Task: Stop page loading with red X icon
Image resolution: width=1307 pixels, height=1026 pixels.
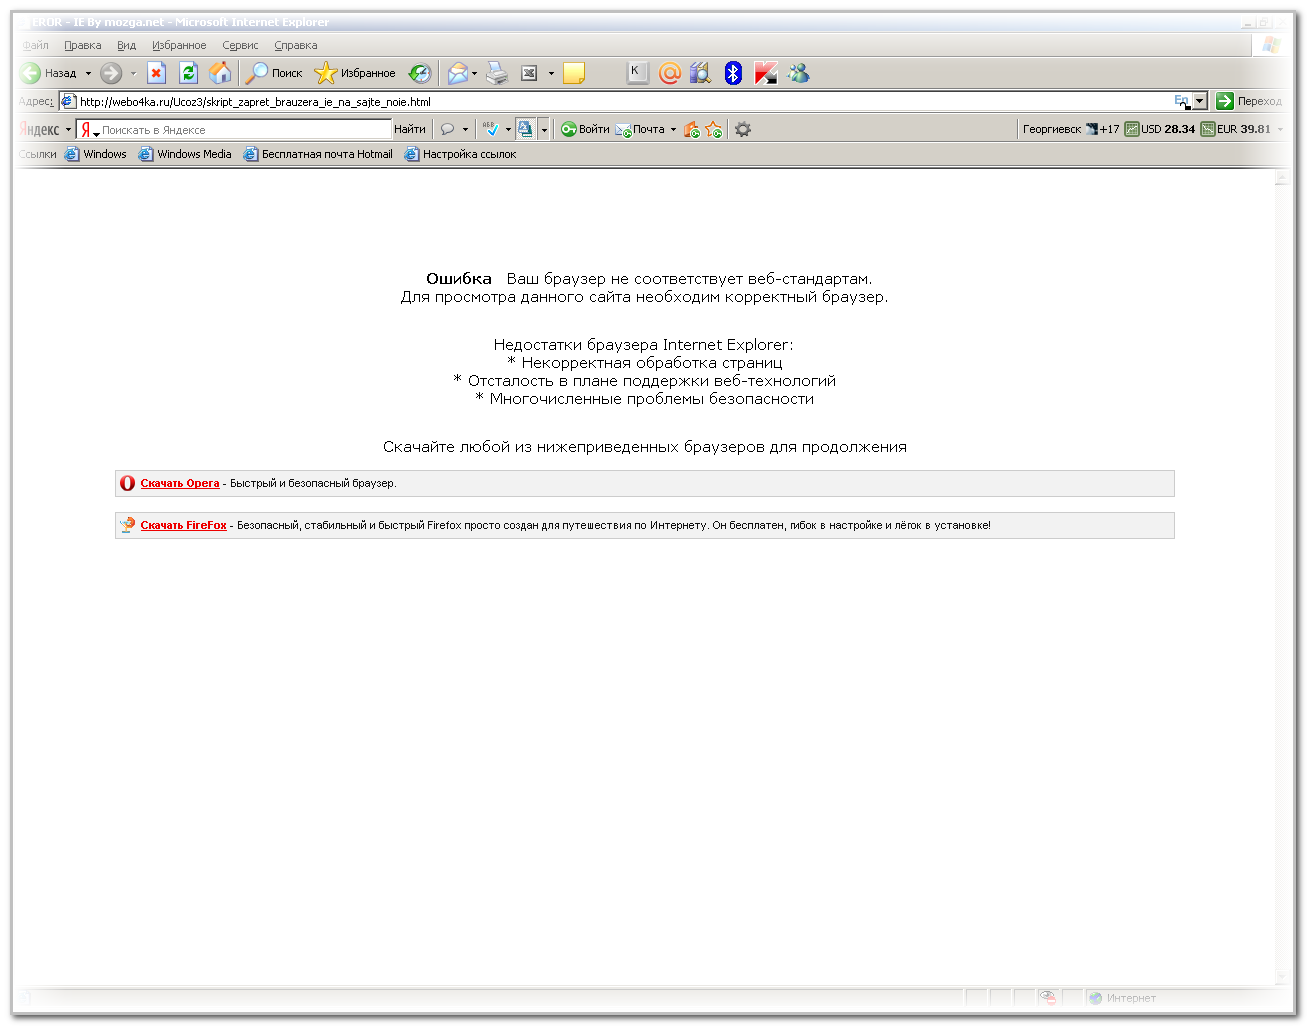Action: click(156, 73)
